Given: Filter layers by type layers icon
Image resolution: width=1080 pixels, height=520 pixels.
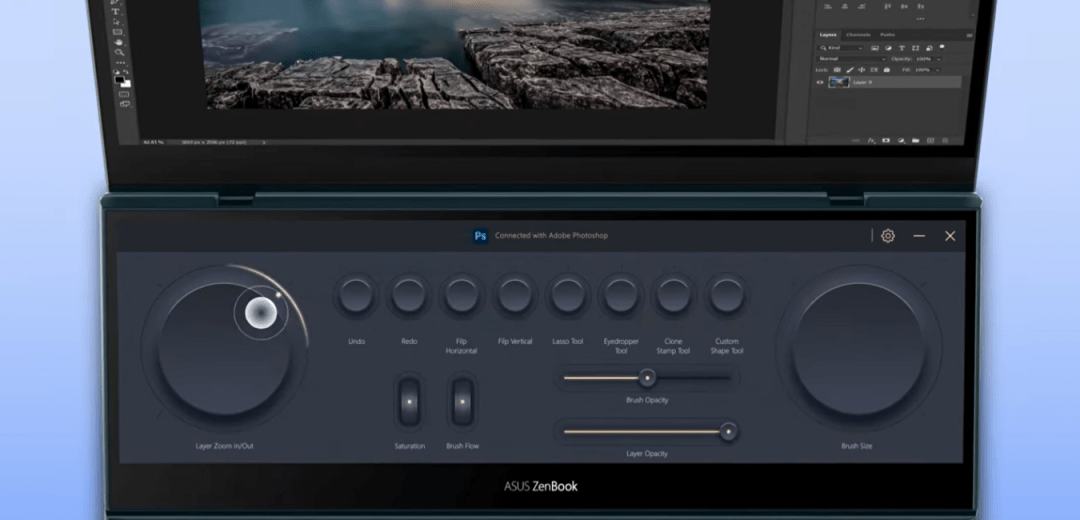Looking at the screenshot, I should pyautogui.click(x=902, y=48).
